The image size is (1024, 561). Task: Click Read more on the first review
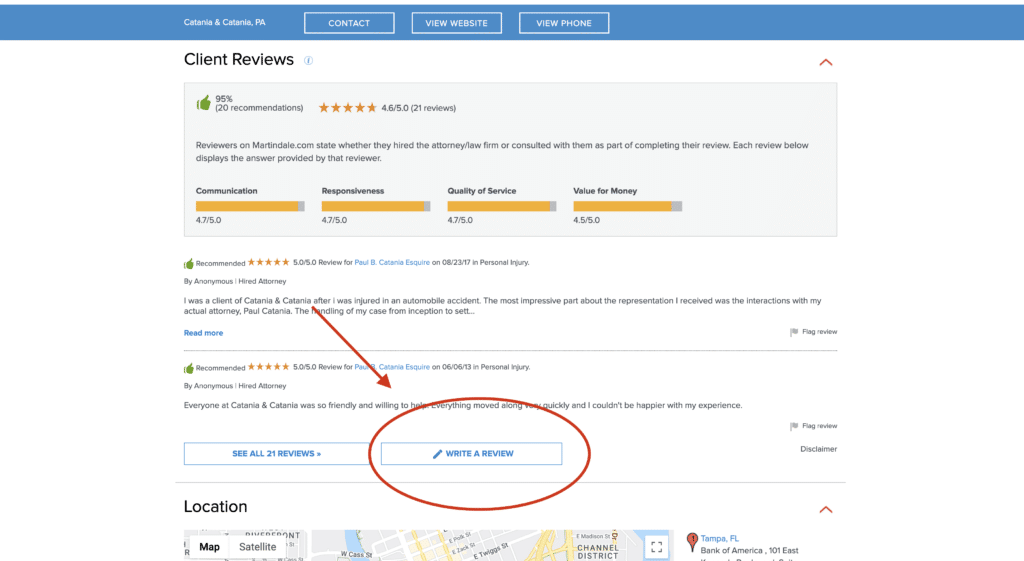pyautogui.click(x=203, y=333)
